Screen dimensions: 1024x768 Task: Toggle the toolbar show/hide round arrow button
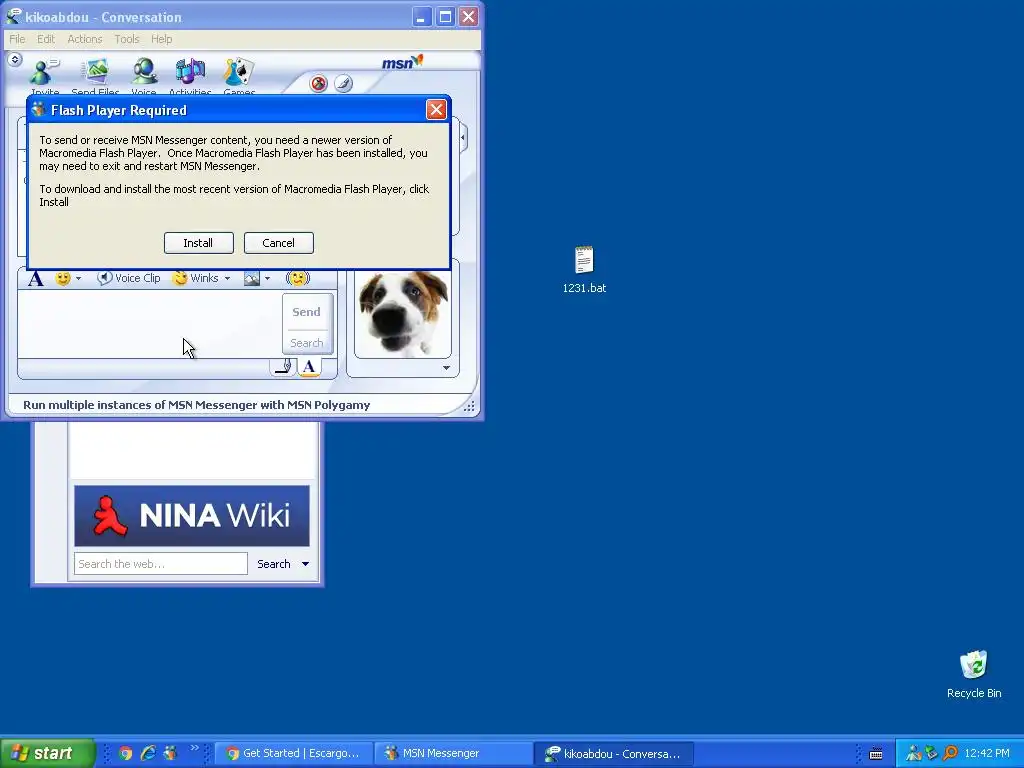click(14, 60)
